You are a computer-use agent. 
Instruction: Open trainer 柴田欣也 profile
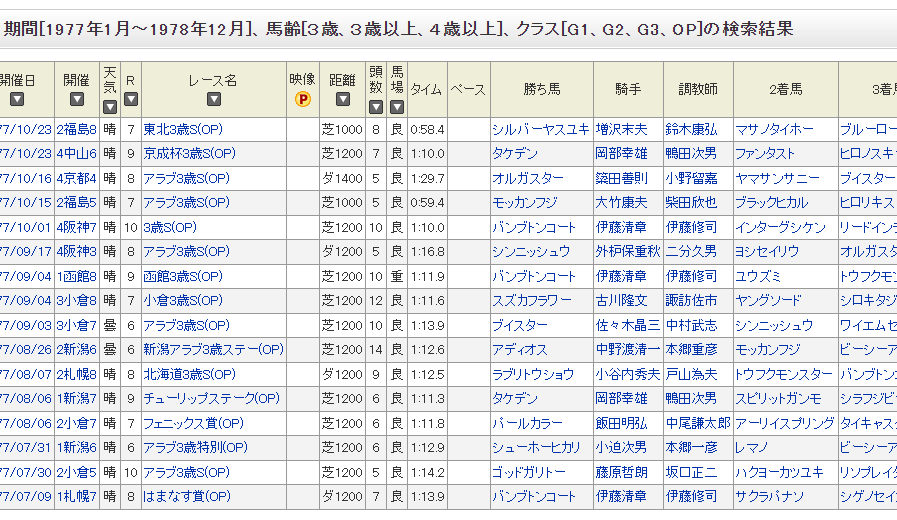click(x=691, y=203)
